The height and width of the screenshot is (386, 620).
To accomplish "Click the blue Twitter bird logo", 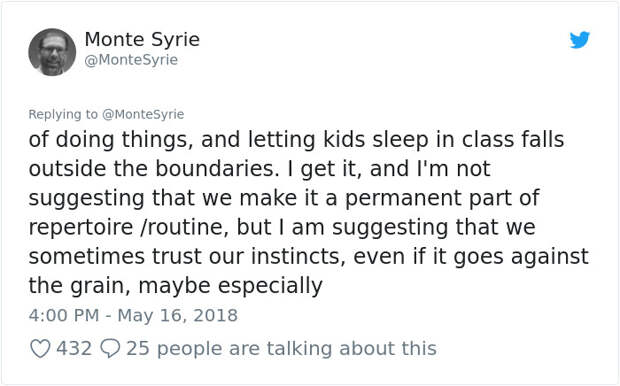I will tap(580, 40).
